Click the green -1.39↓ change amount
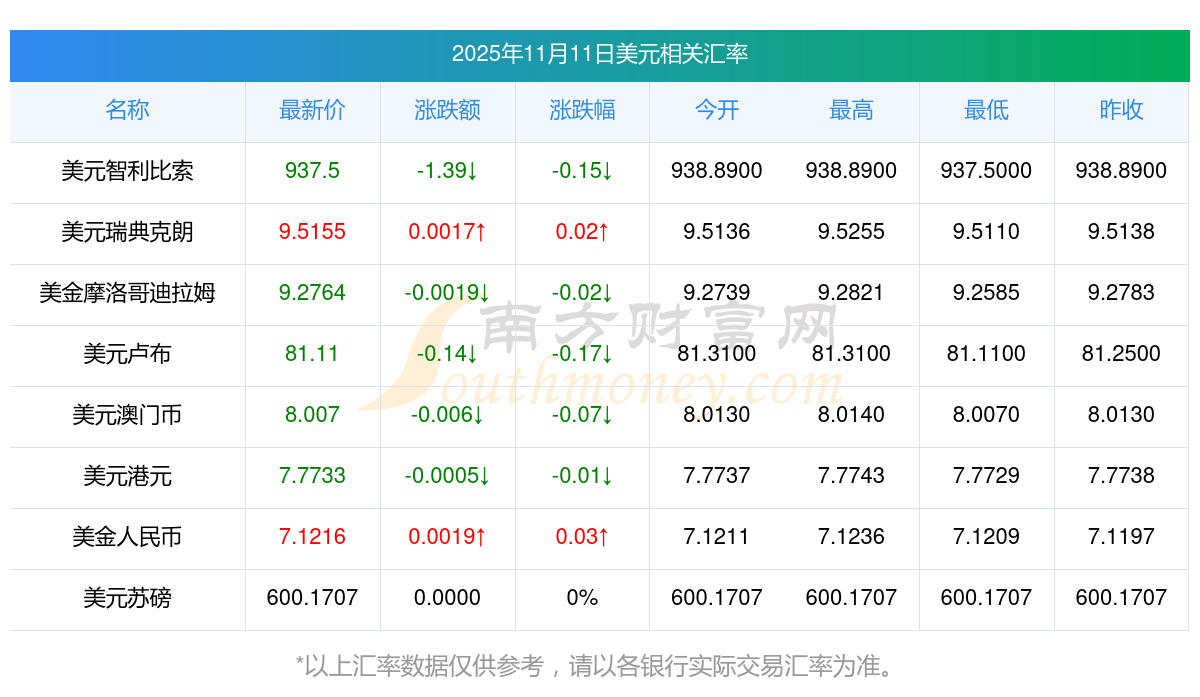Image resolution: width=1200 pixels, height=697 pixels. 447,171
